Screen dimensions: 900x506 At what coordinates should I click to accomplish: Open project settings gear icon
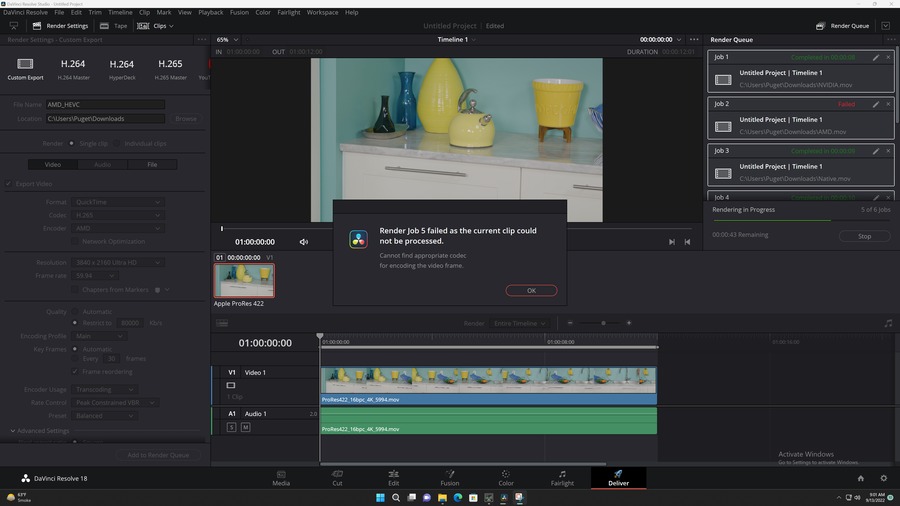click(884, 478)
